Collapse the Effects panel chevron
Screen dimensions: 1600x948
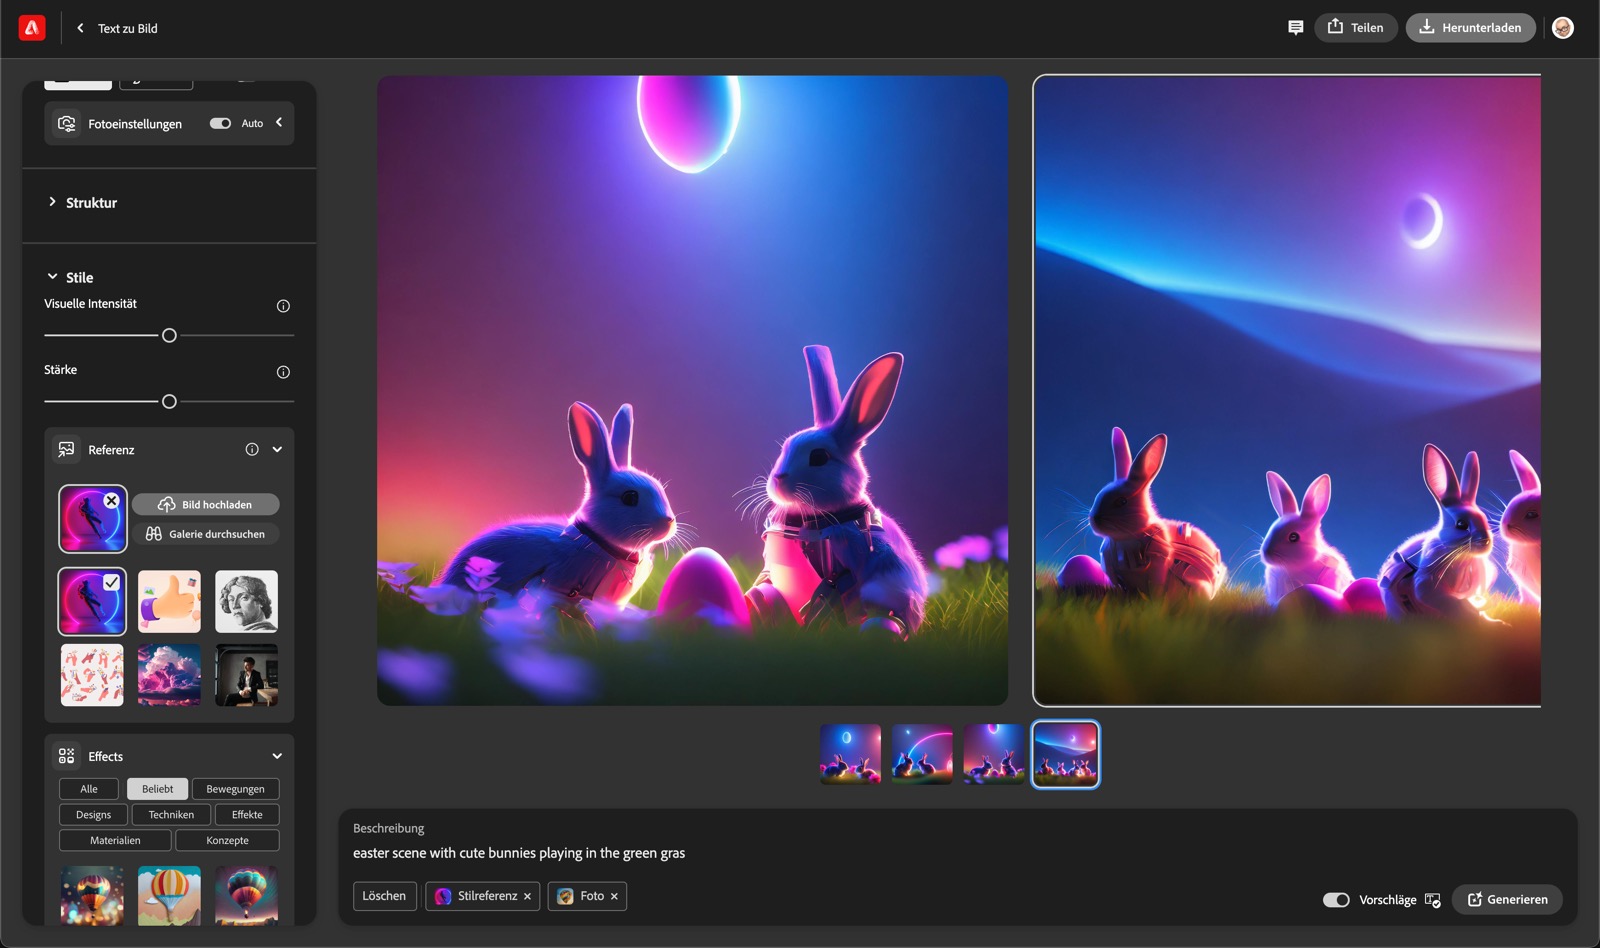(277, 756)
